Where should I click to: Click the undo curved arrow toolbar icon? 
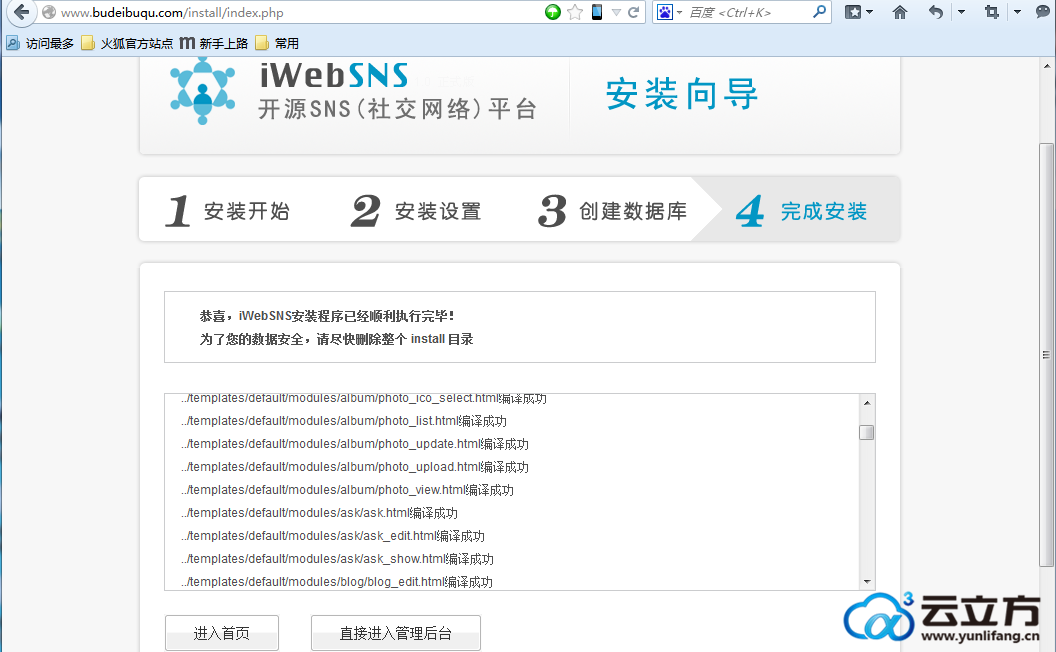(x=935, y=12)
